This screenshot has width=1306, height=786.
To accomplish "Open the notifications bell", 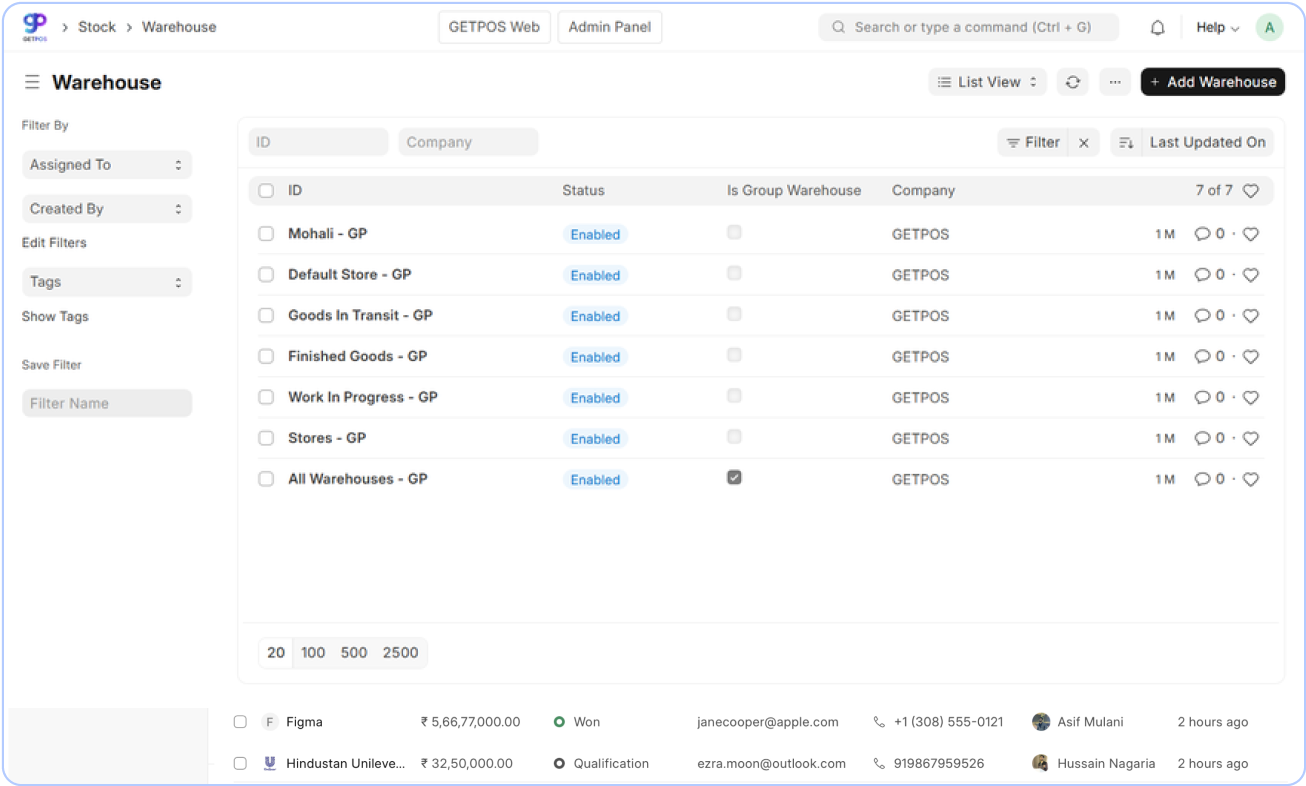I will pos(1157,28).
